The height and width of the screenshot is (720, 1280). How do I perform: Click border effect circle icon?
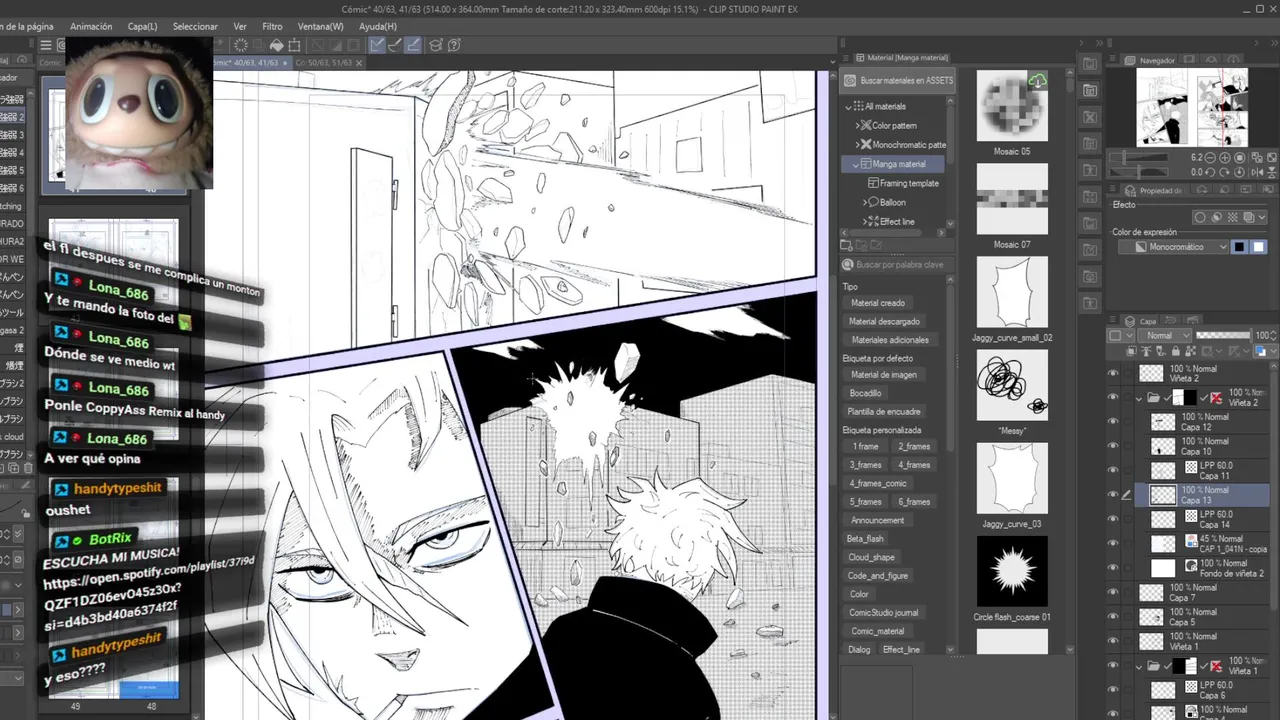pos(1200,217)
